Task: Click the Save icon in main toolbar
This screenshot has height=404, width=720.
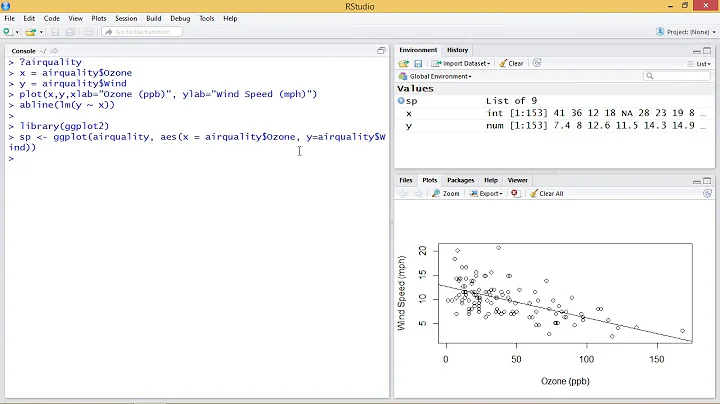Action: (x=55, y=32)
